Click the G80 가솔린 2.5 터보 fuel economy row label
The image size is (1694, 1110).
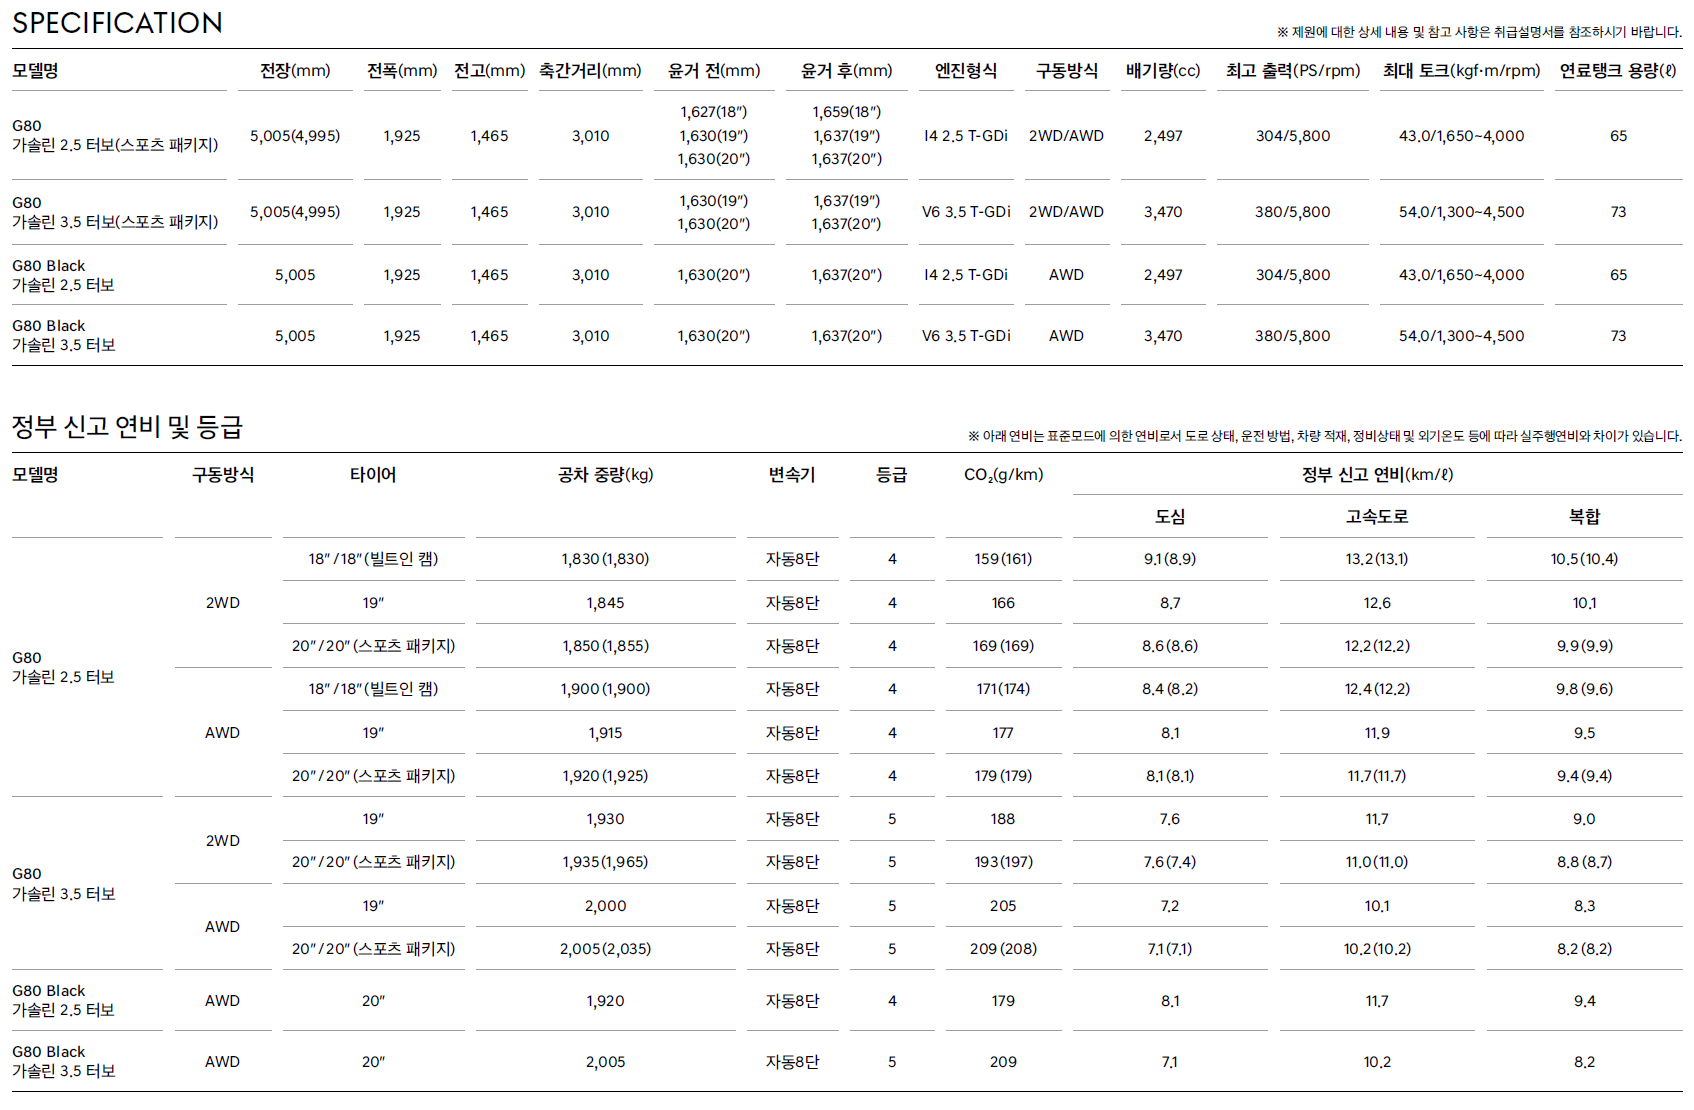[x=63, y=667]
